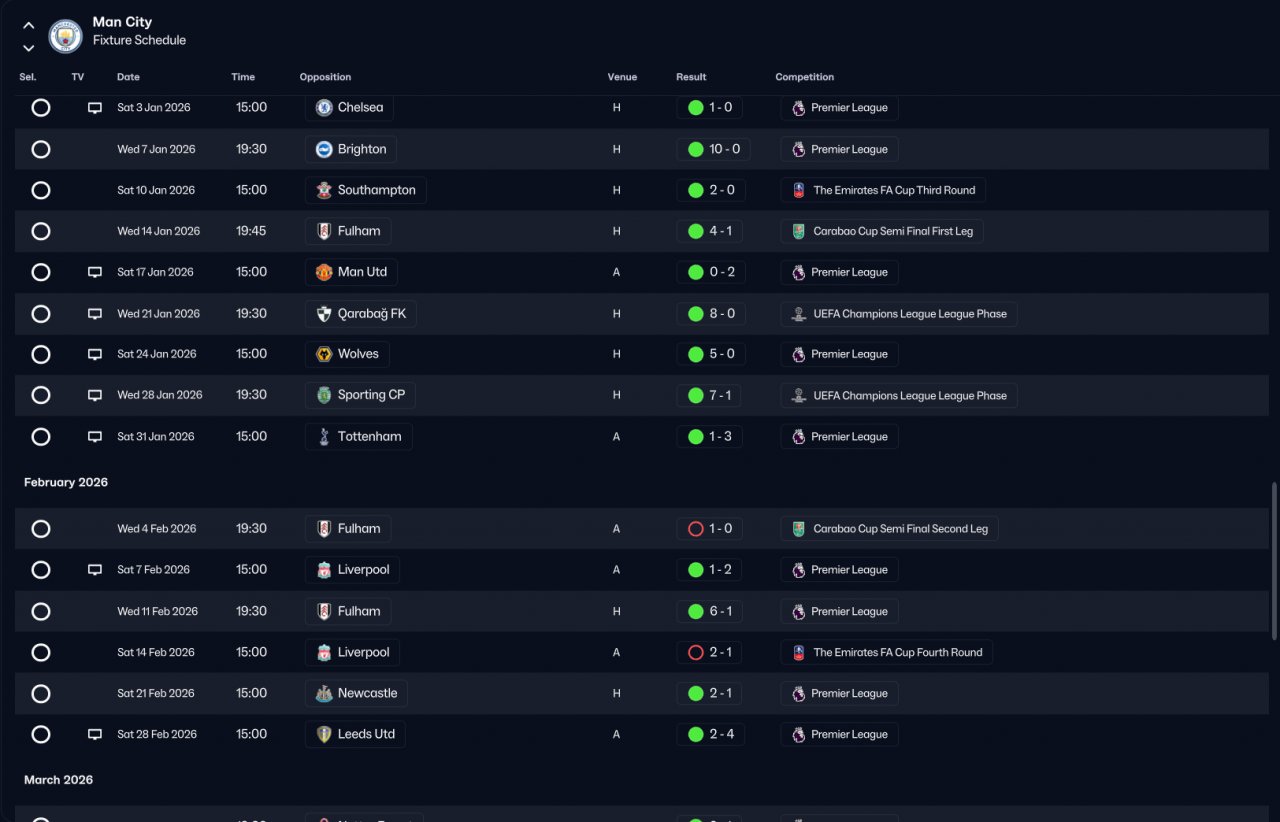Click the Brighton club crest icon
1280x822 pixels.
pos(324,149)
